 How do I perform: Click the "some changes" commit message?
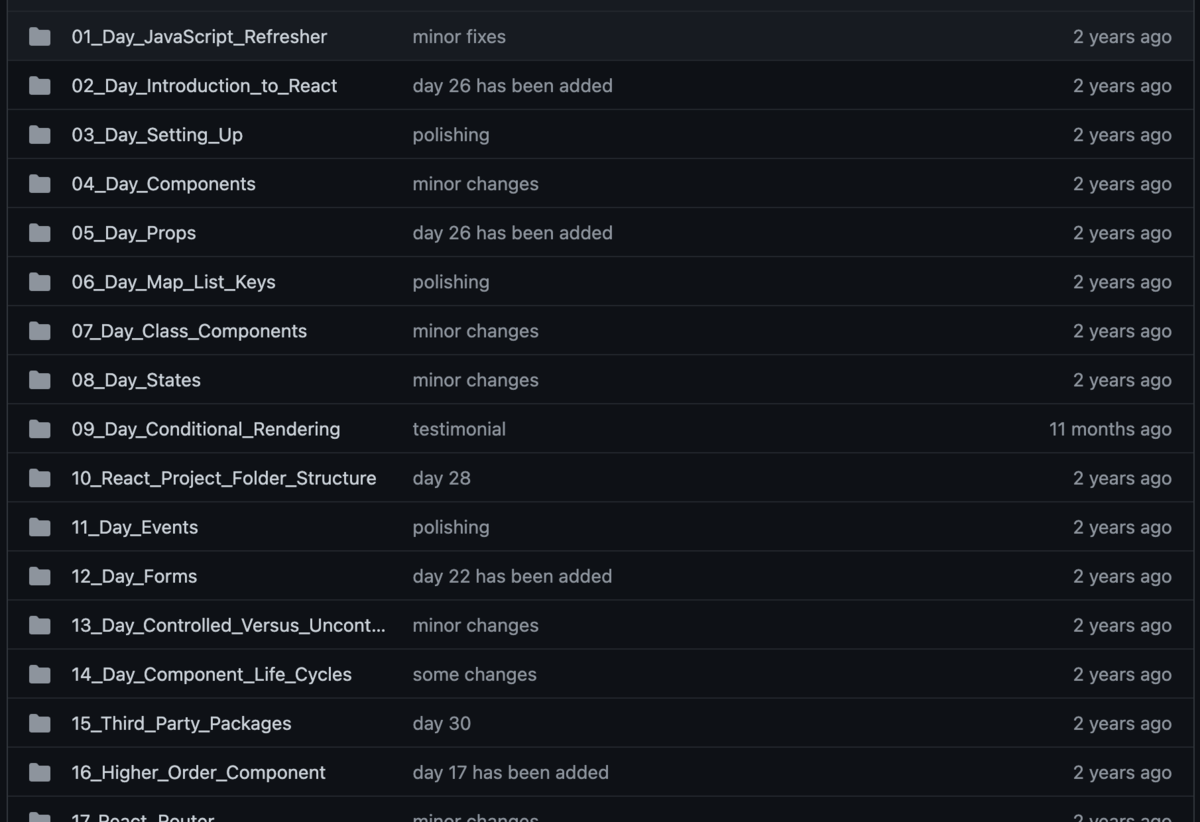click(x=474, y=674)
